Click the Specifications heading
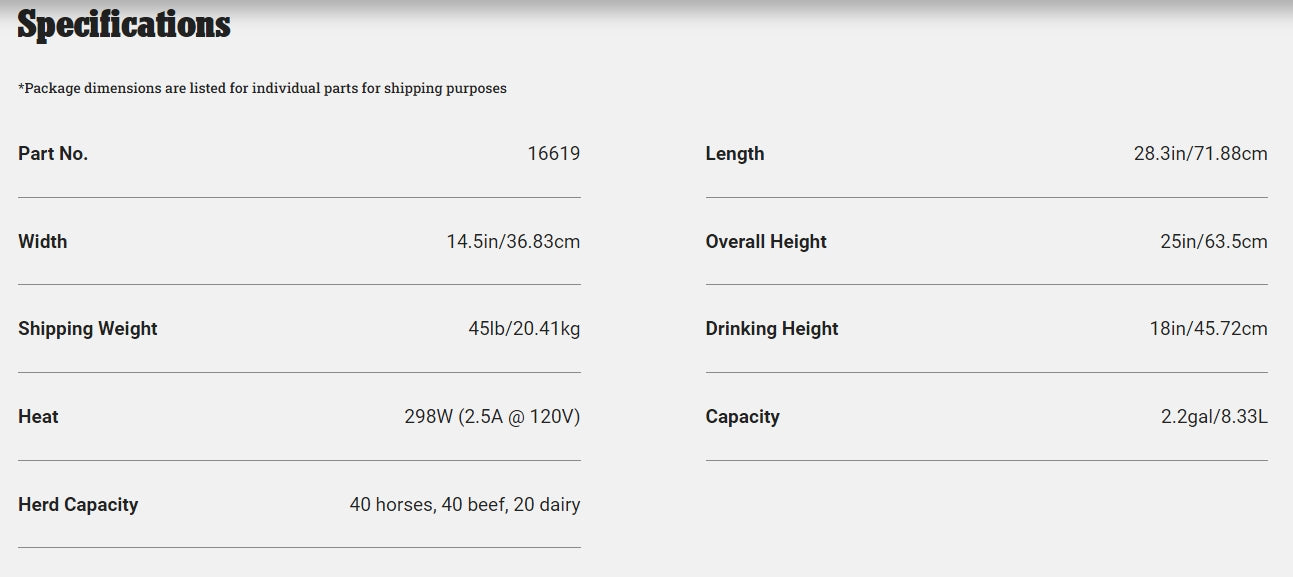1293x577 pixels. click(x=124, y=24)
